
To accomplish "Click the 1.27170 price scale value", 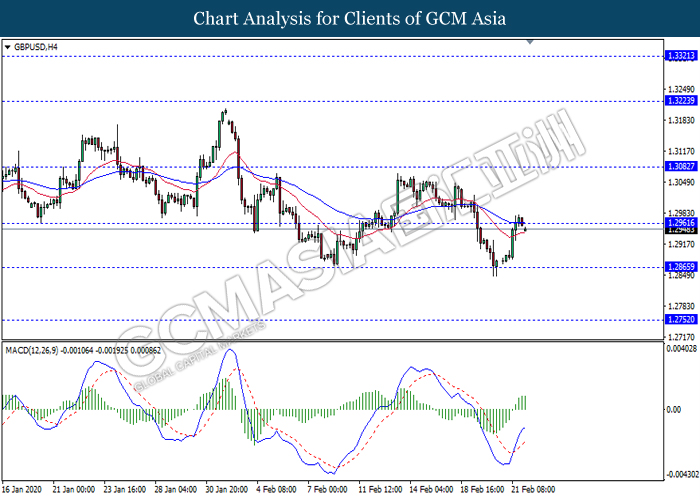I will (681, 337).
